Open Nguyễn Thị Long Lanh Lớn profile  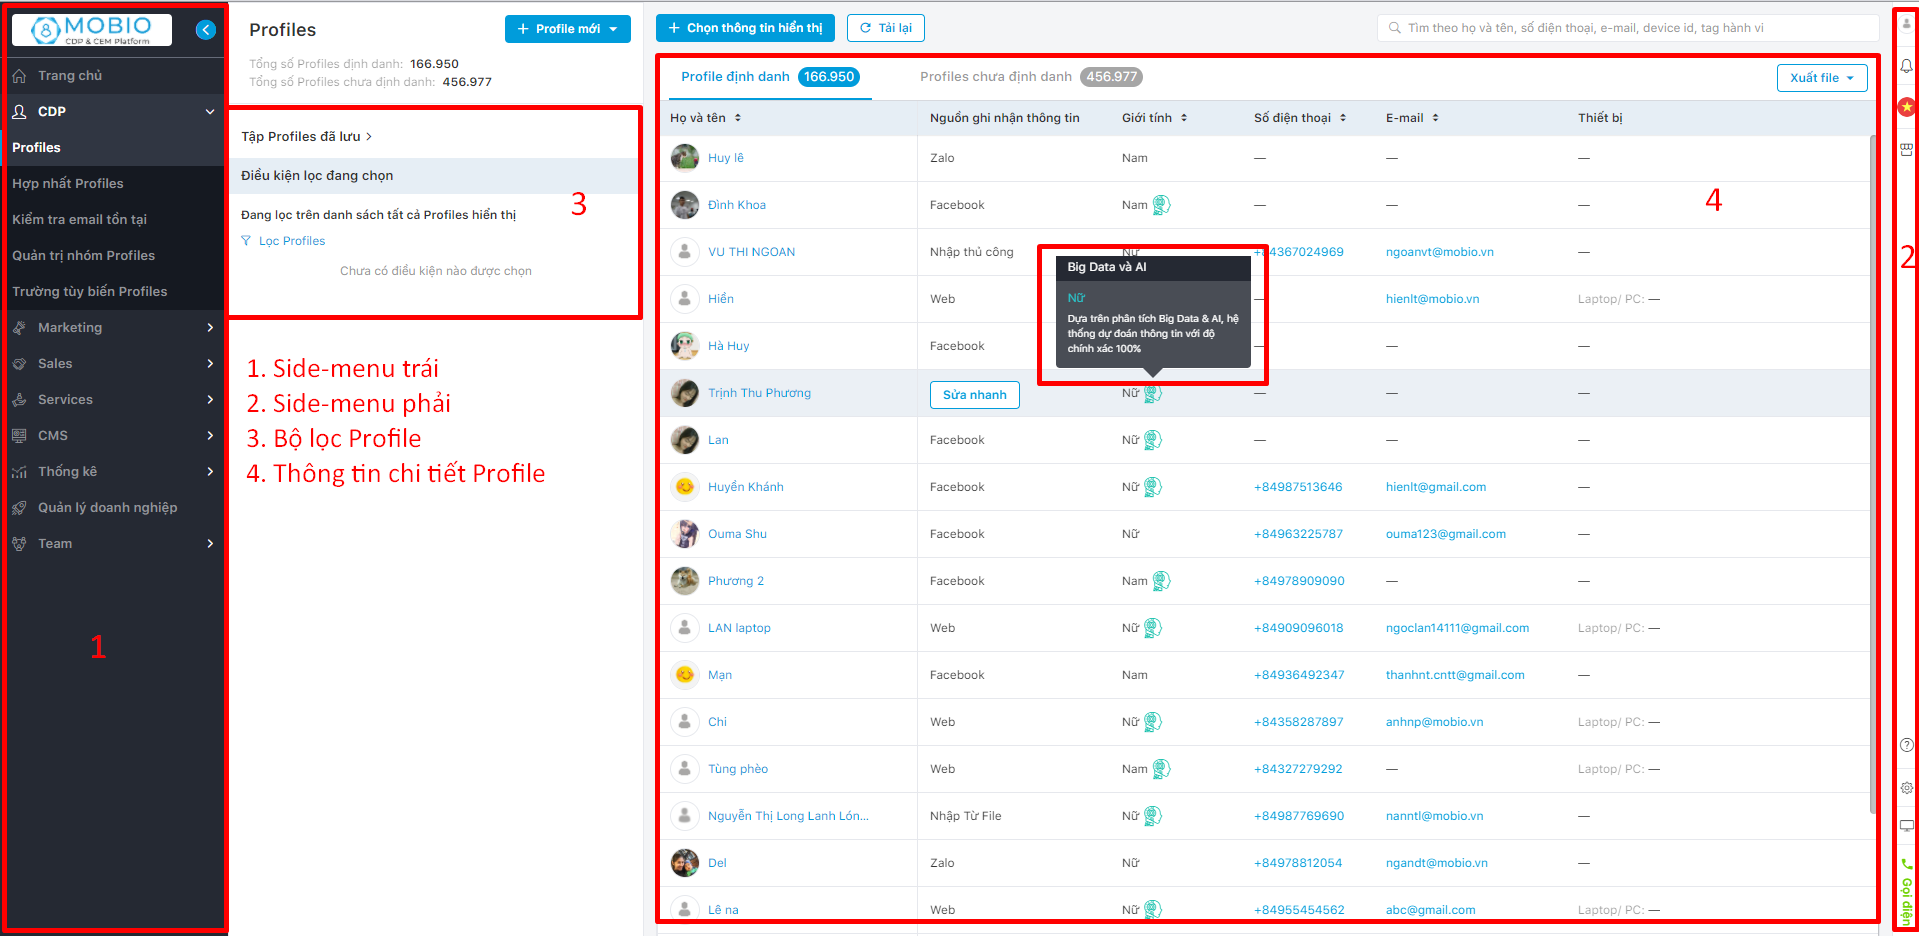click(x=788, y=816)
